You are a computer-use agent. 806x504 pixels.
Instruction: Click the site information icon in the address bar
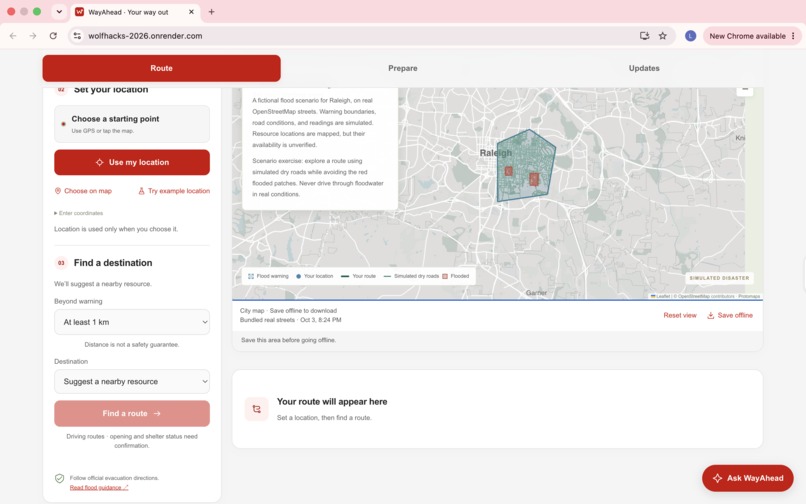(77, 36)
